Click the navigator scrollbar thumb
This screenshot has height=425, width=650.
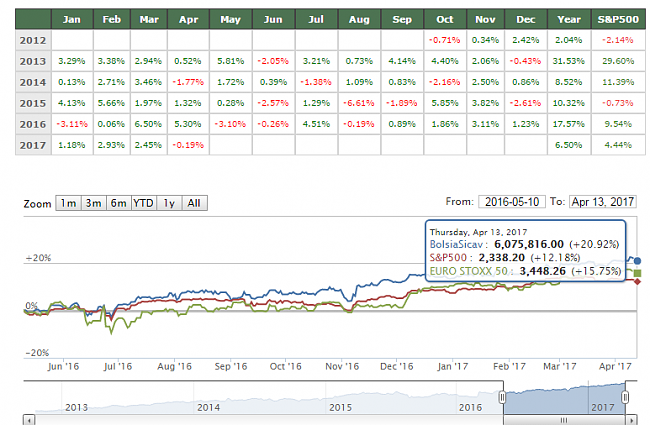pos(564,420)
